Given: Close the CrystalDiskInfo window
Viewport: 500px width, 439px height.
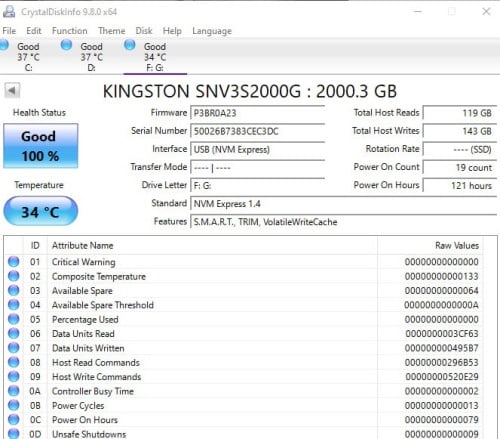Looking at the screenshot, I should 486,11.
